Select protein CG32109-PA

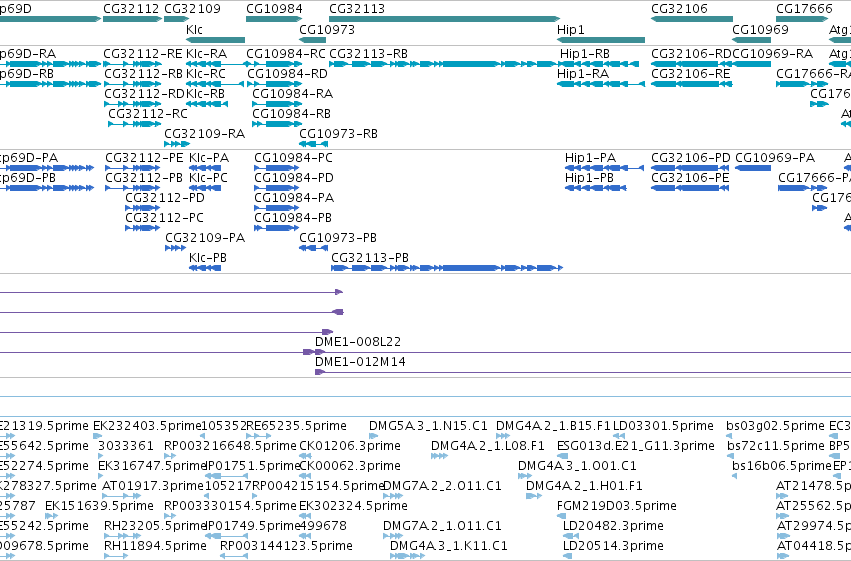click(175, 248)
